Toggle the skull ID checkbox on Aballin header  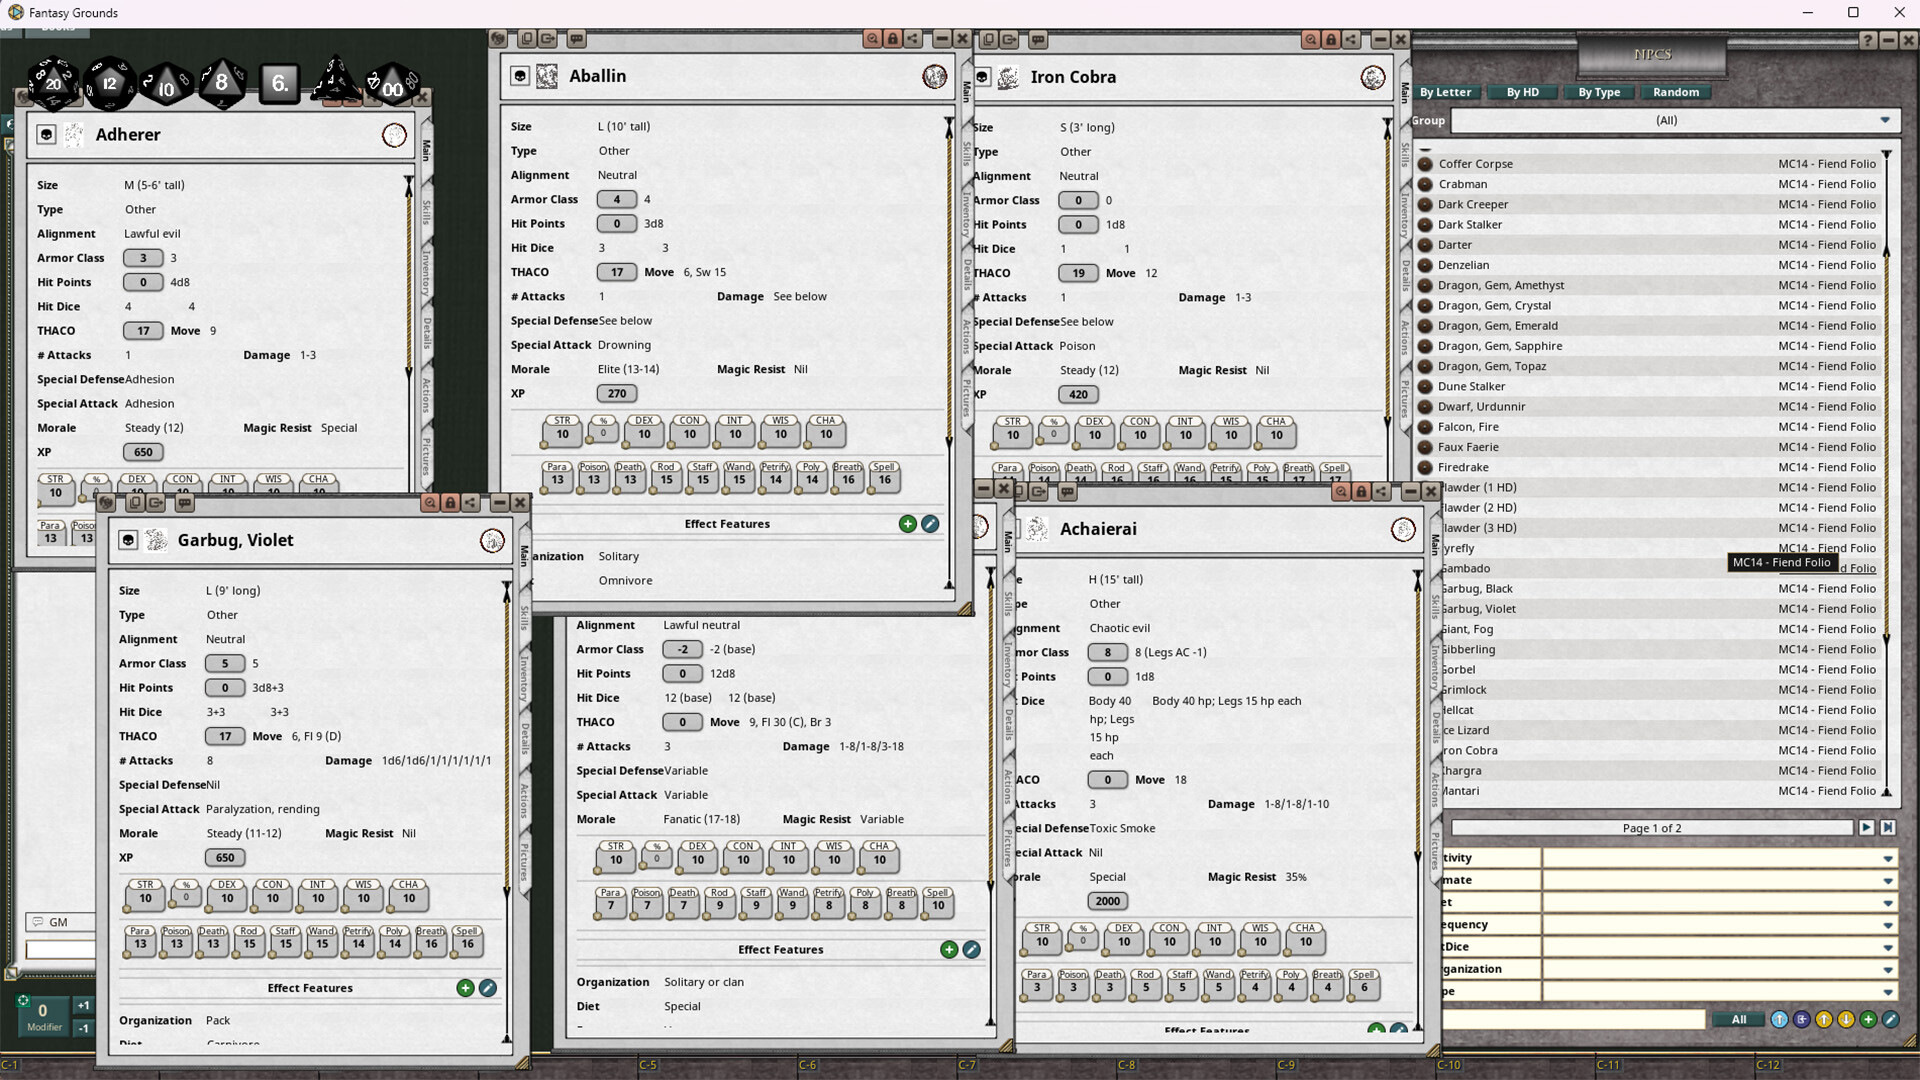(521, 75)
